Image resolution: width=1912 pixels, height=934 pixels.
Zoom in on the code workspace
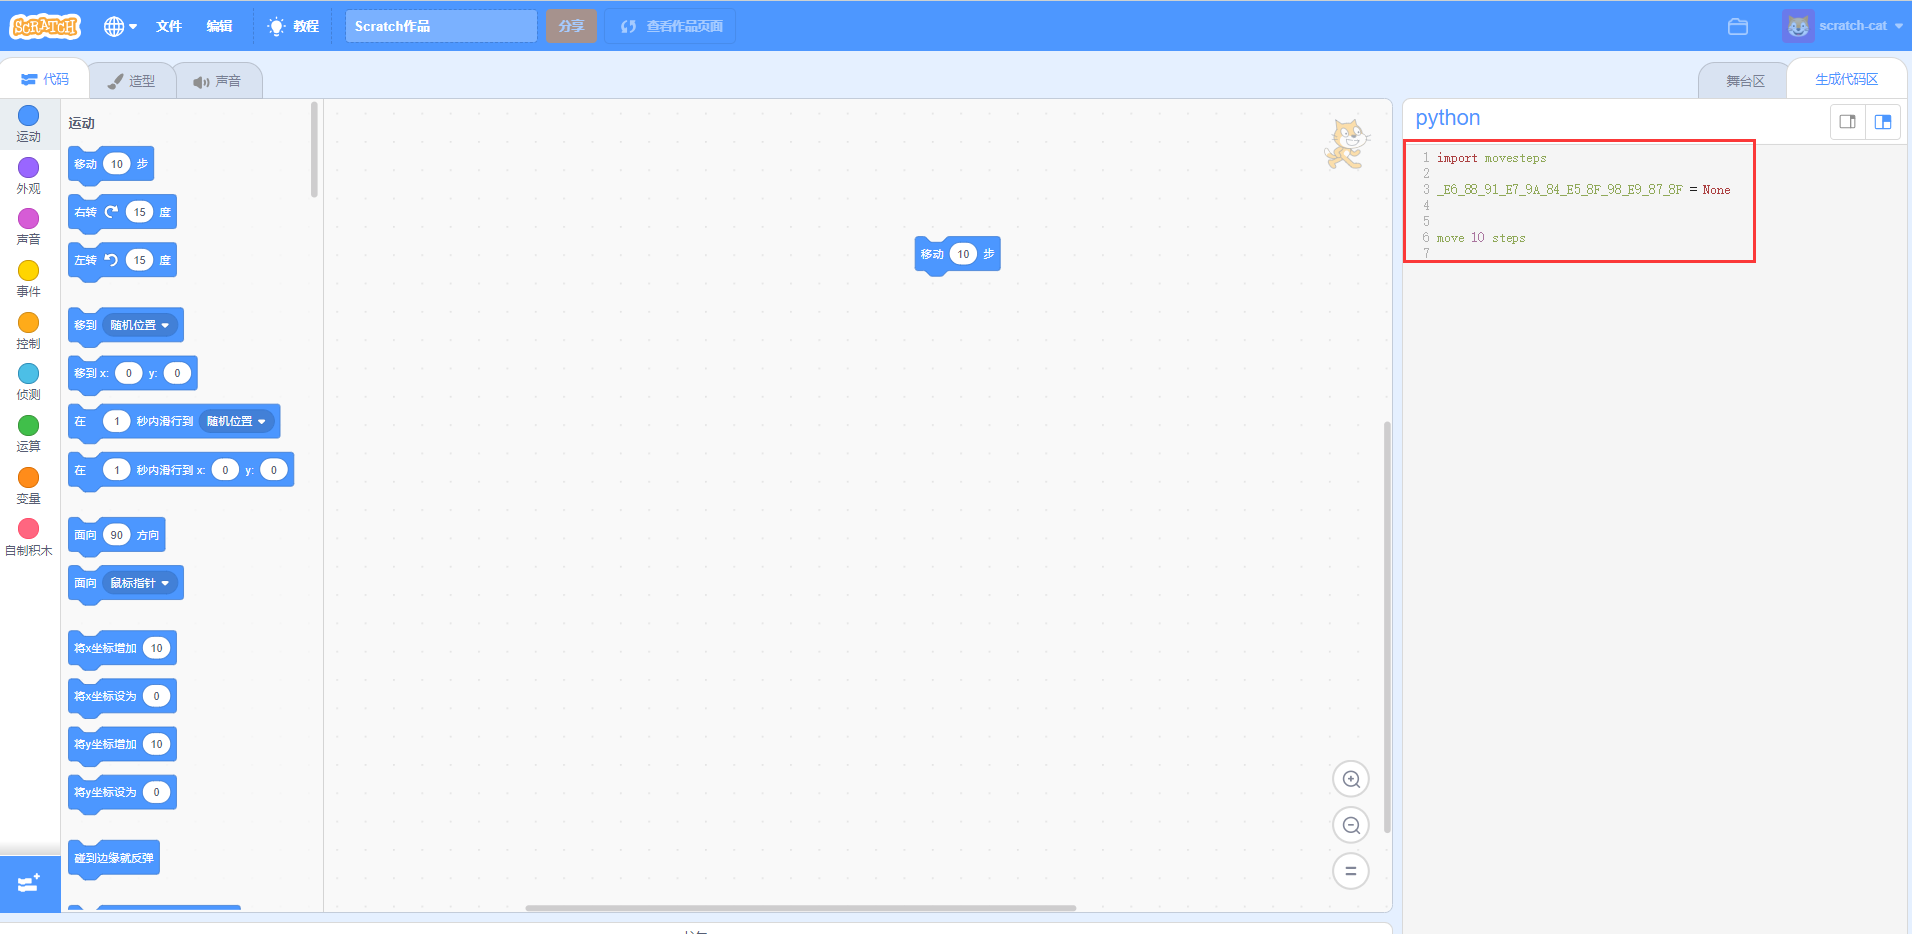point(1350,779)
